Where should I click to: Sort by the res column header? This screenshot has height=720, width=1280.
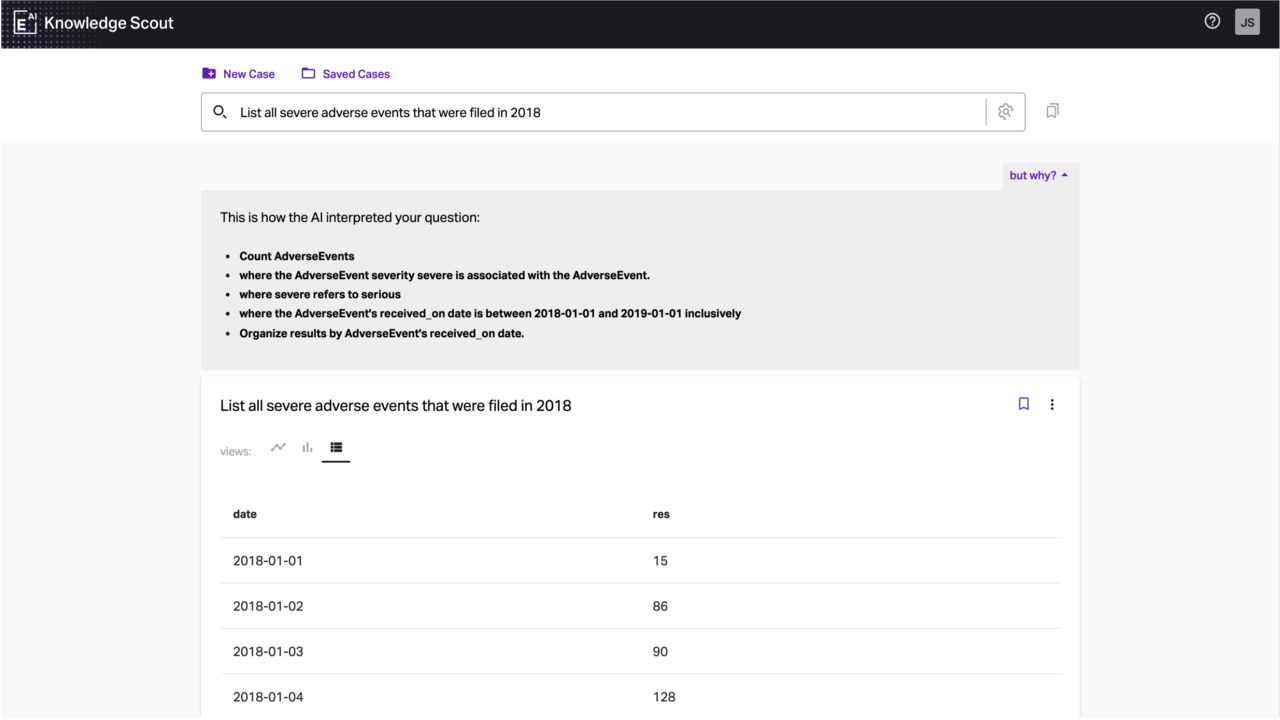(x=661, y=514)
